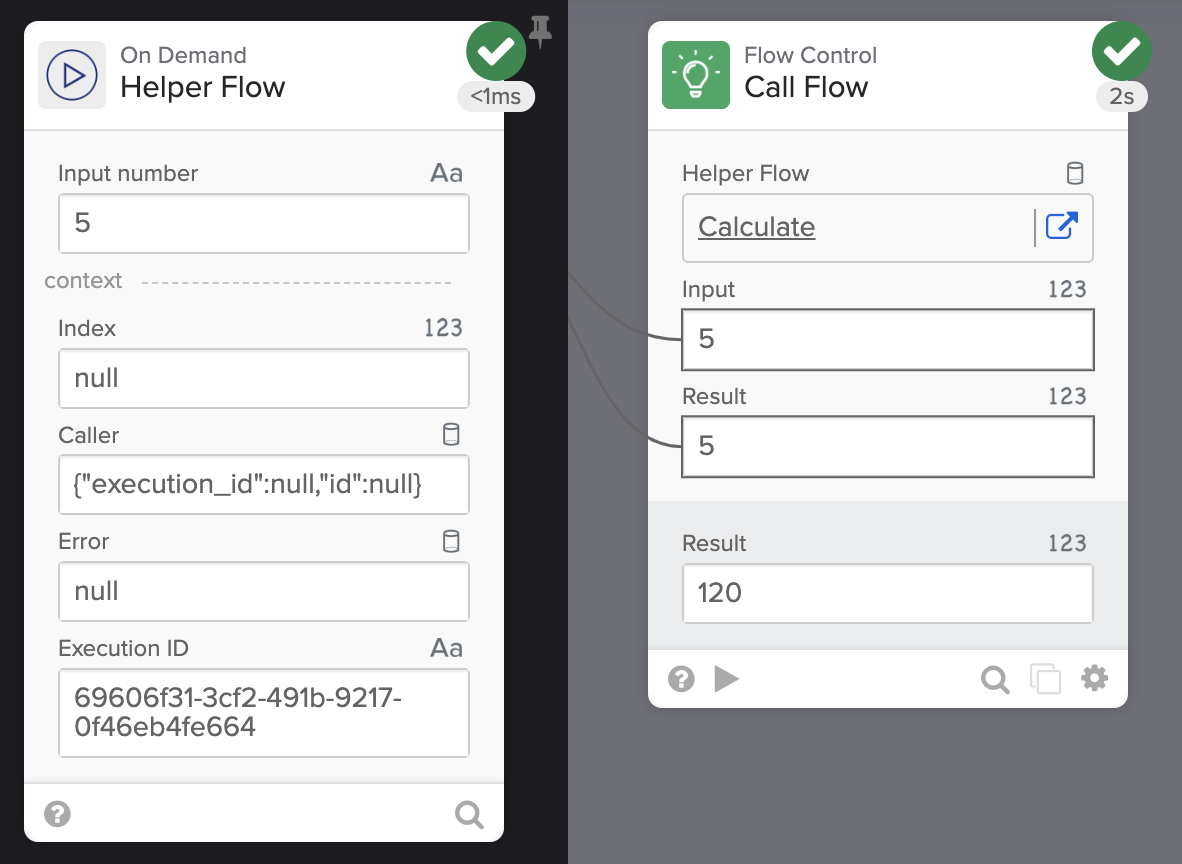Screen dimensions: 1182x864
Task: Click the Calculate helper flow link
Action: pos(756,227)
